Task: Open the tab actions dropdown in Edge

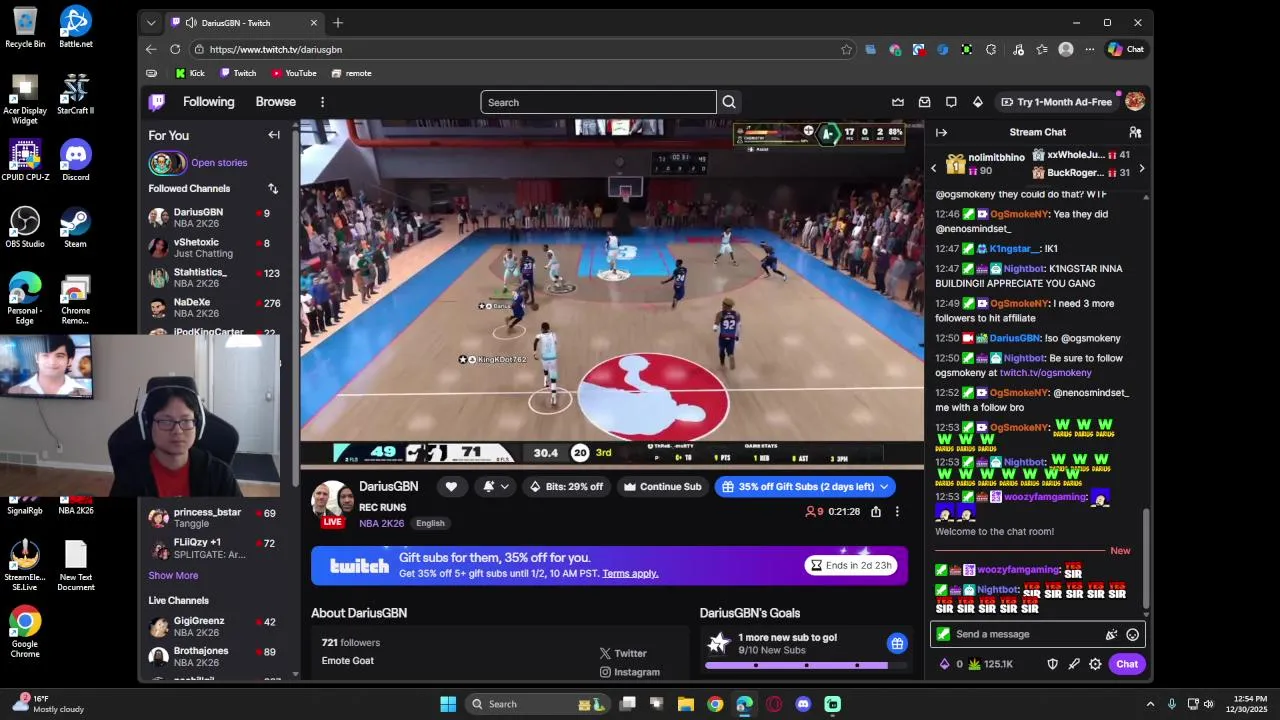Action: (x=151, y=22)
